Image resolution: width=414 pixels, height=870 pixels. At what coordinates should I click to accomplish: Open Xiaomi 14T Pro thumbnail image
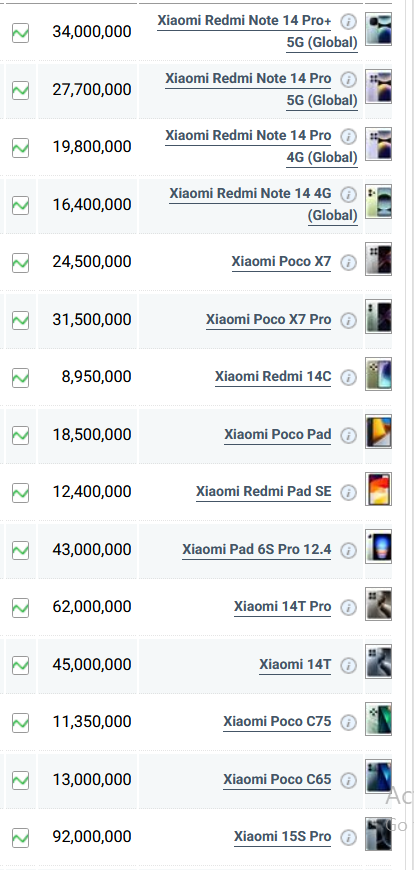coord(378,604)
